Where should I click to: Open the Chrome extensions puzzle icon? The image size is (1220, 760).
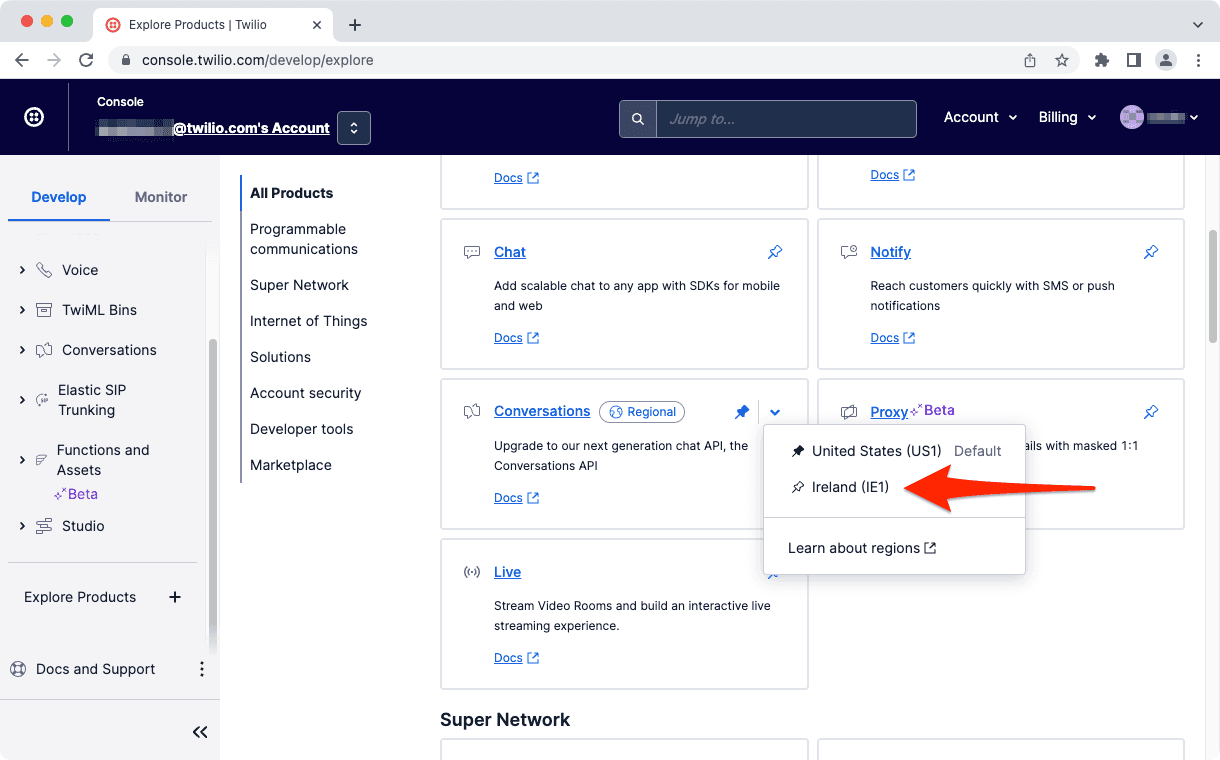[1102, 60]
